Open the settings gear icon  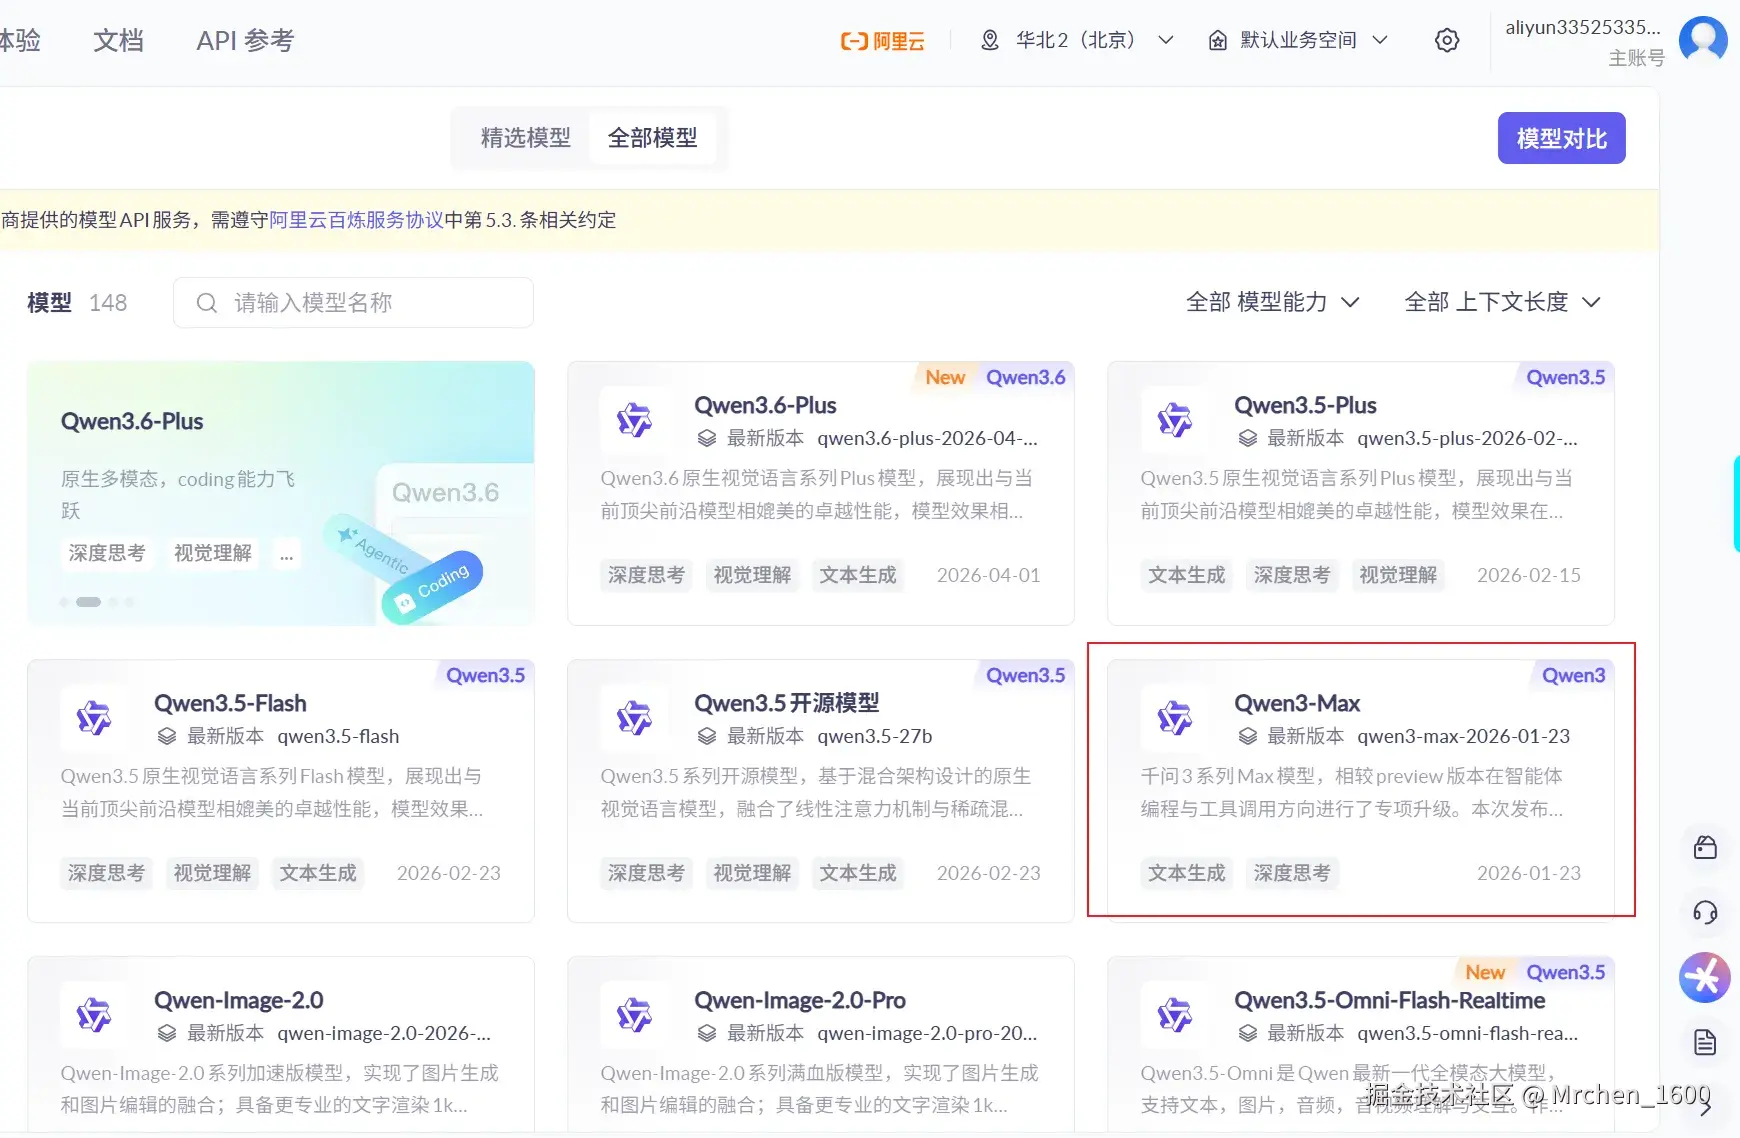click(1447, 40)
